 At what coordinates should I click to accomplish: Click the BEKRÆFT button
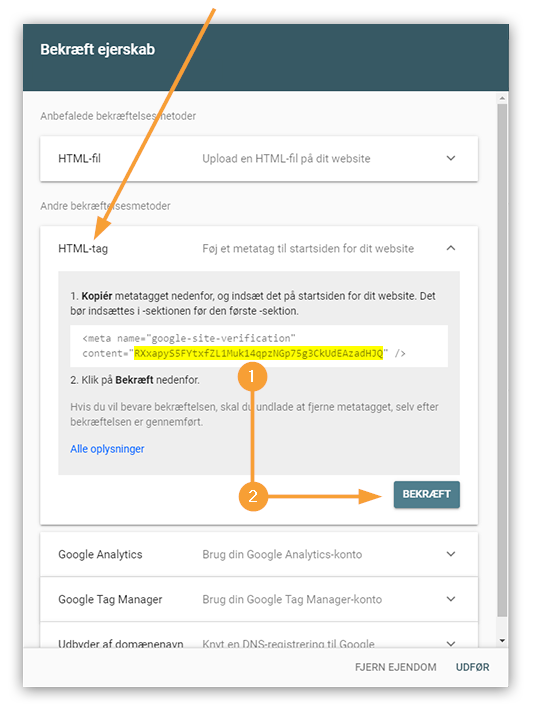426,494
